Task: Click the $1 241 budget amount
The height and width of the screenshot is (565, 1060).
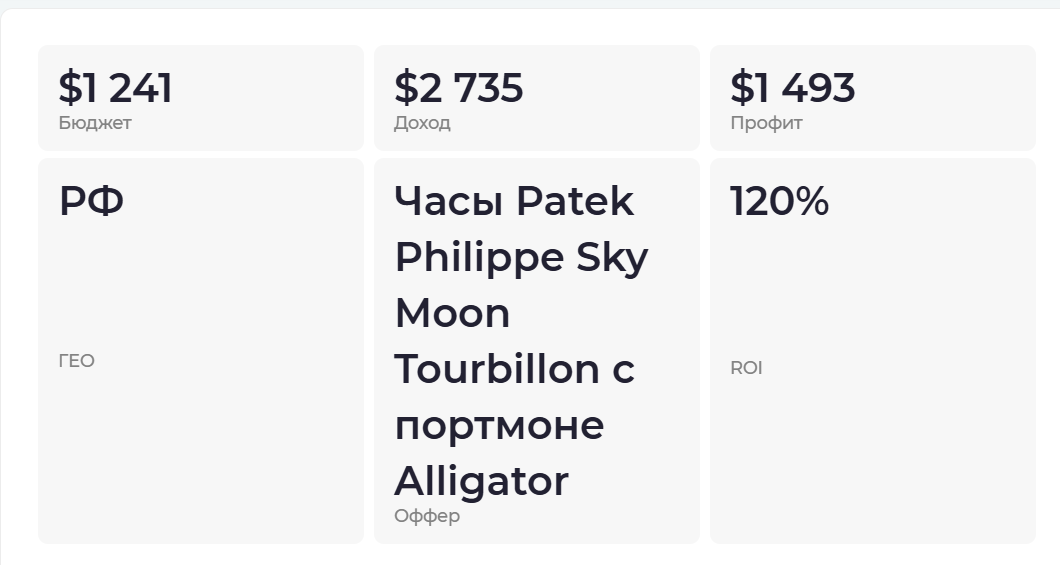Action: point(115,88)
